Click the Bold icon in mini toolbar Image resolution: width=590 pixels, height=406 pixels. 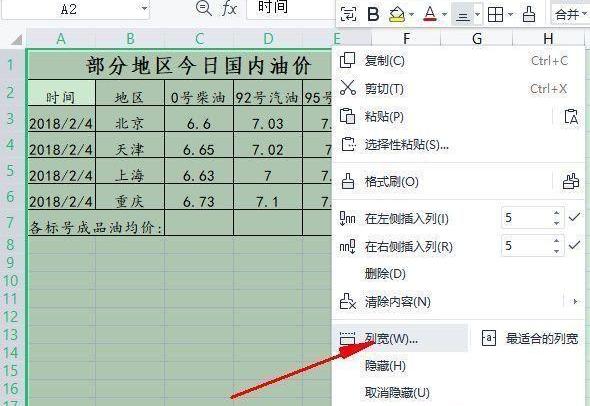point(373,14)
